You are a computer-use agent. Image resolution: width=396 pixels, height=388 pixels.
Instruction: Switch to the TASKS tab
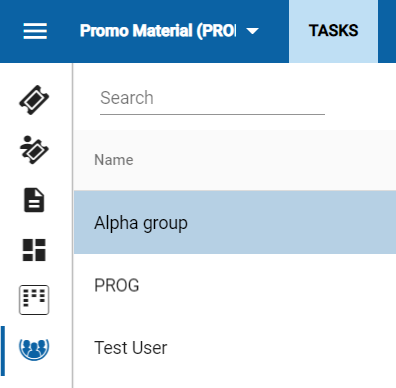coord(333,31)
